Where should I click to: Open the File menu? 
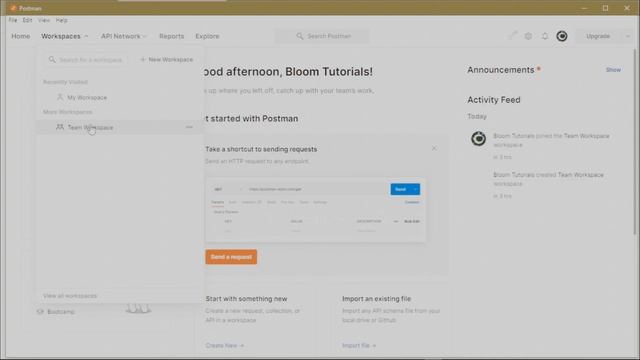[13, 20]
